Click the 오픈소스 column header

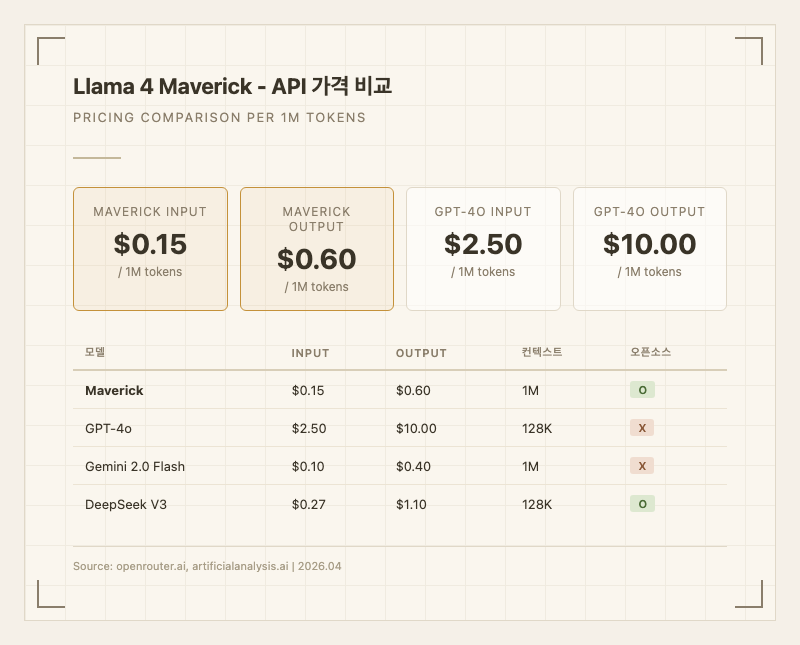(x=650, y=353)
